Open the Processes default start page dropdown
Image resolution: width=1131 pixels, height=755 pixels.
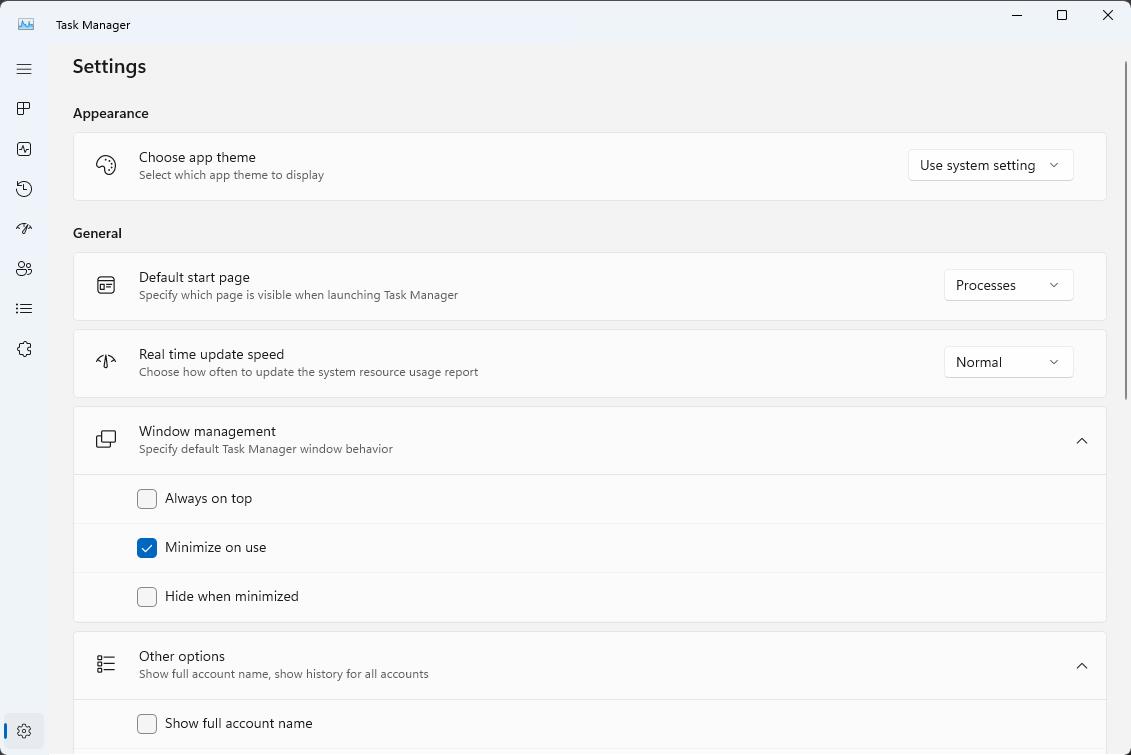[x=1008, y=286]
